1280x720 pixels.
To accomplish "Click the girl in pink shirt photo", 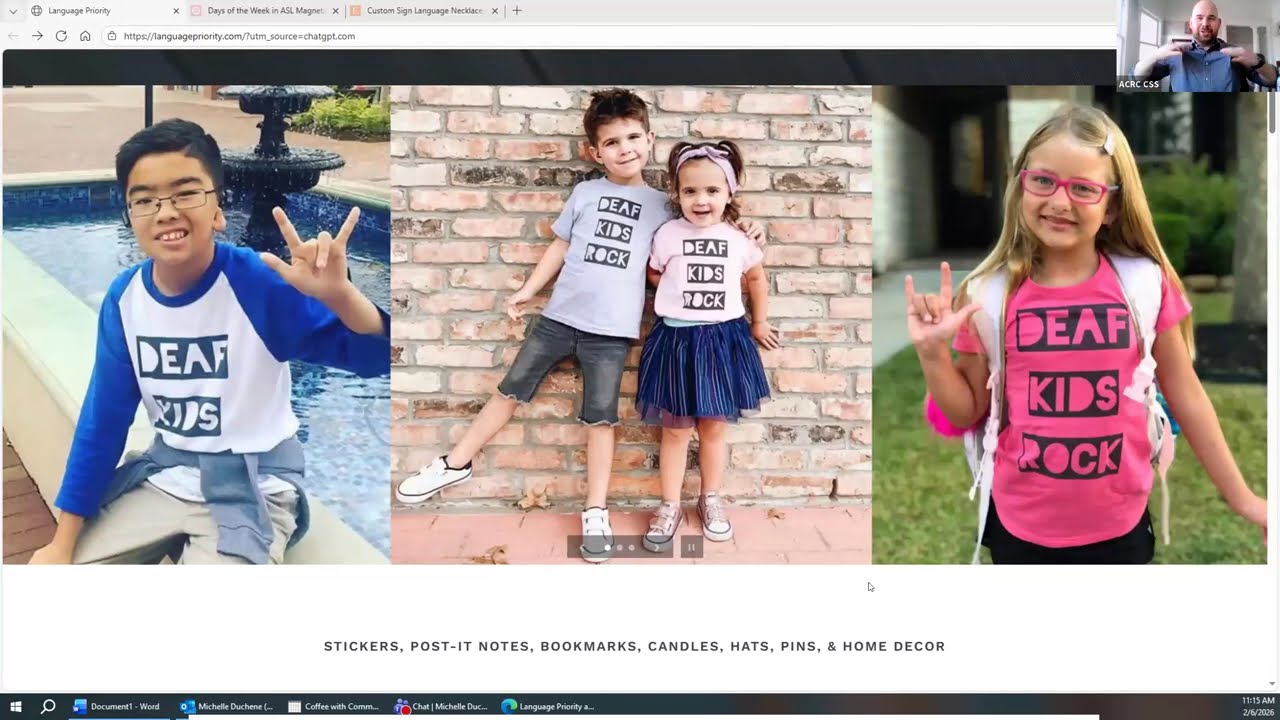I will click(x=1069, y=325).
